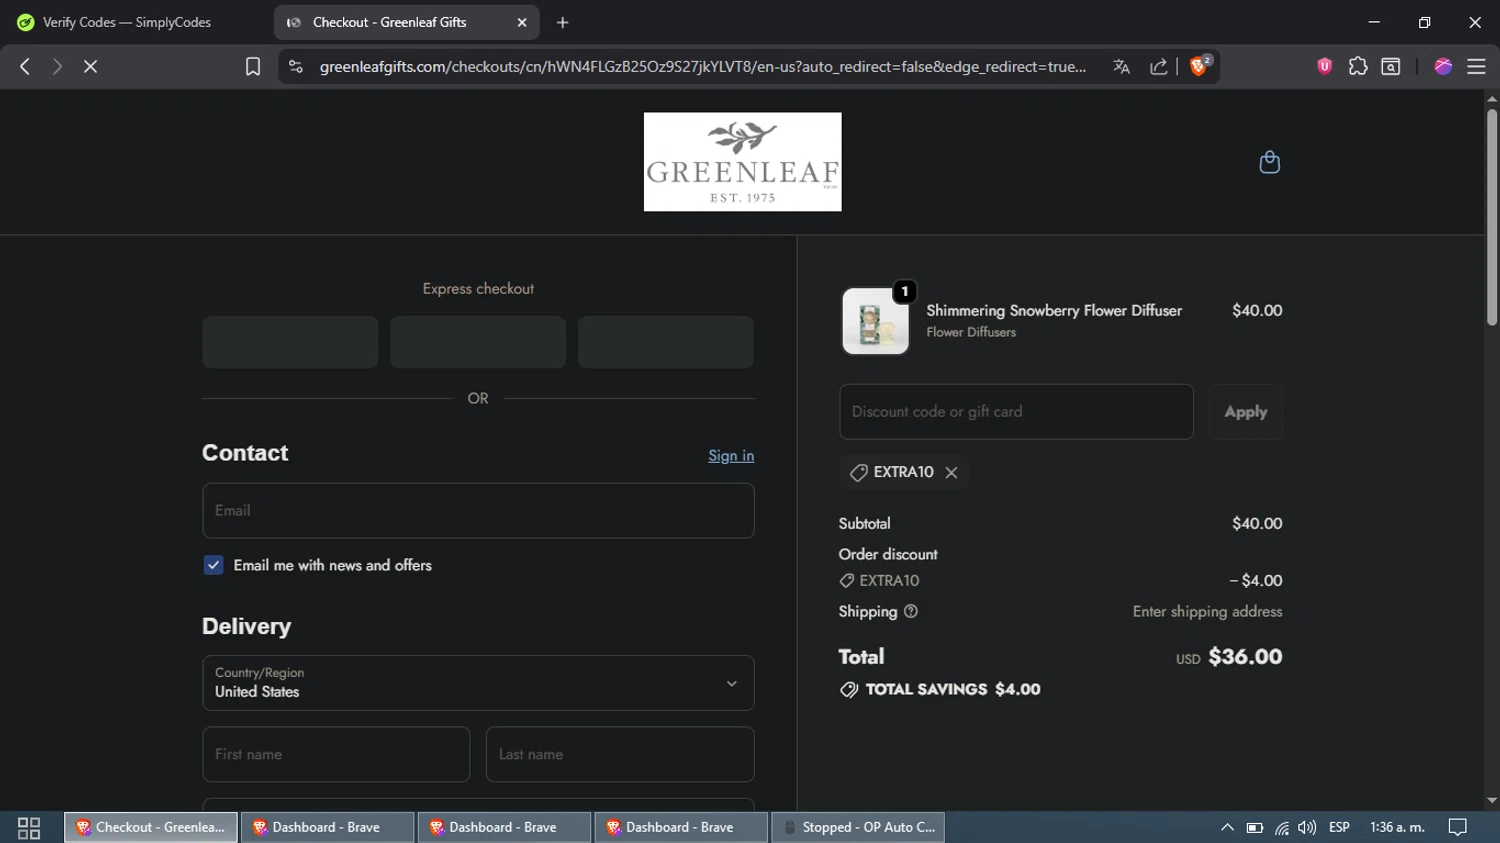1500x843 pixels.
Task: Go forward with browser forward arrow
Action: point(57,66)
